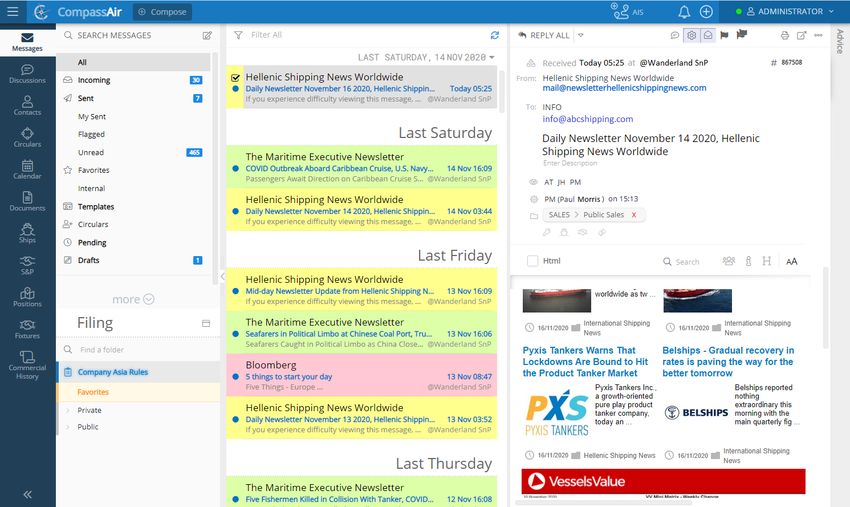Open the hamburger menu in top bar
Screen dimensions: 850x507
tap(12, 11)
